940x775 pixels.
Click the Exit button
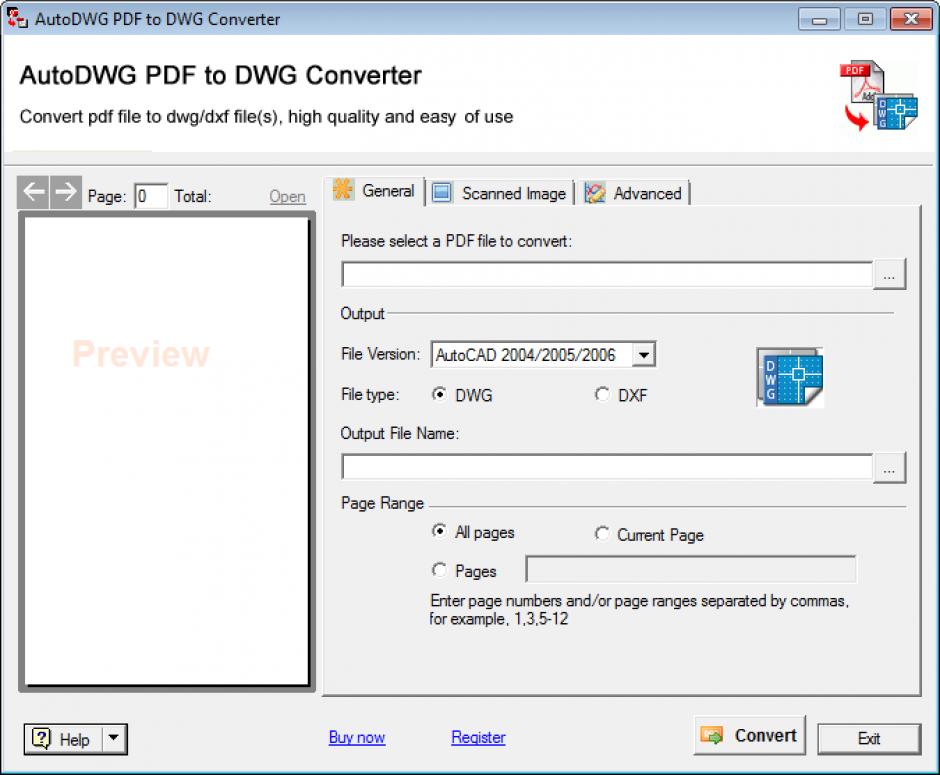click(869, 738)
